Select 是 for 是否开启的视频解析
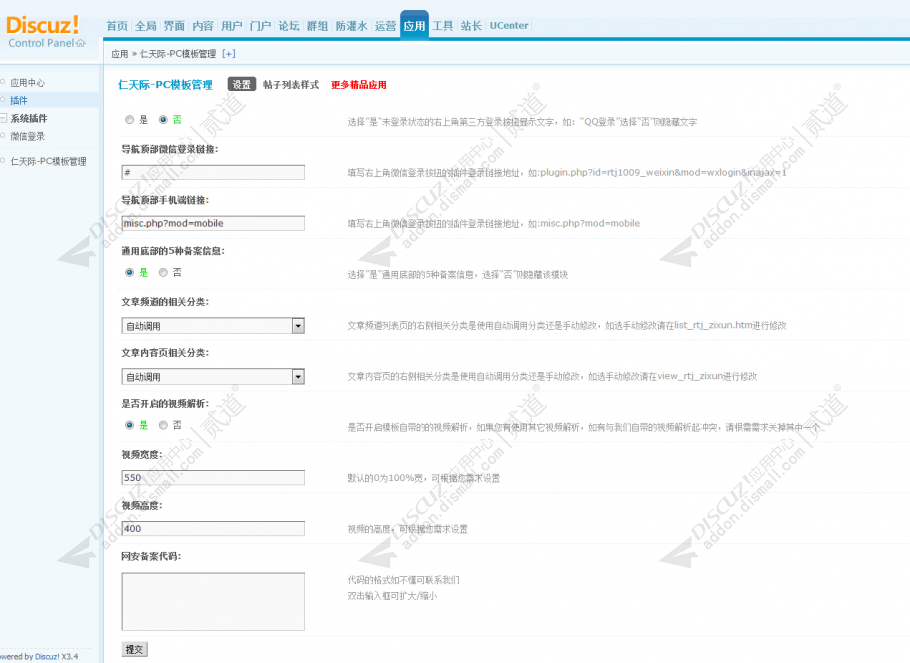910x663 pixels. point(129,425)
